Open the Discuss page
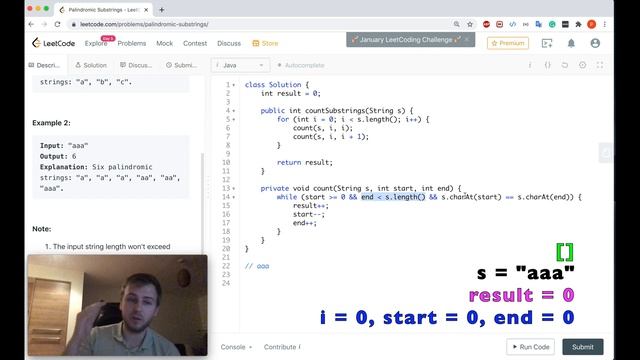This screenshot has height=360, width=640. (x=229, y=43)
